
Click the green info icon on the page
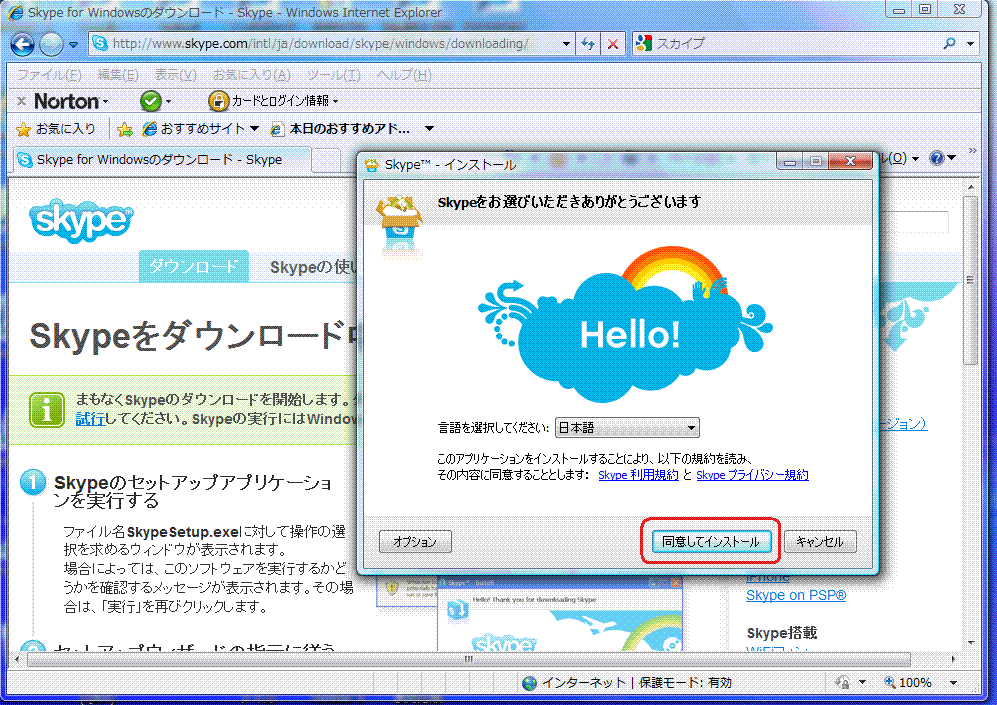(x=46, y=410)
